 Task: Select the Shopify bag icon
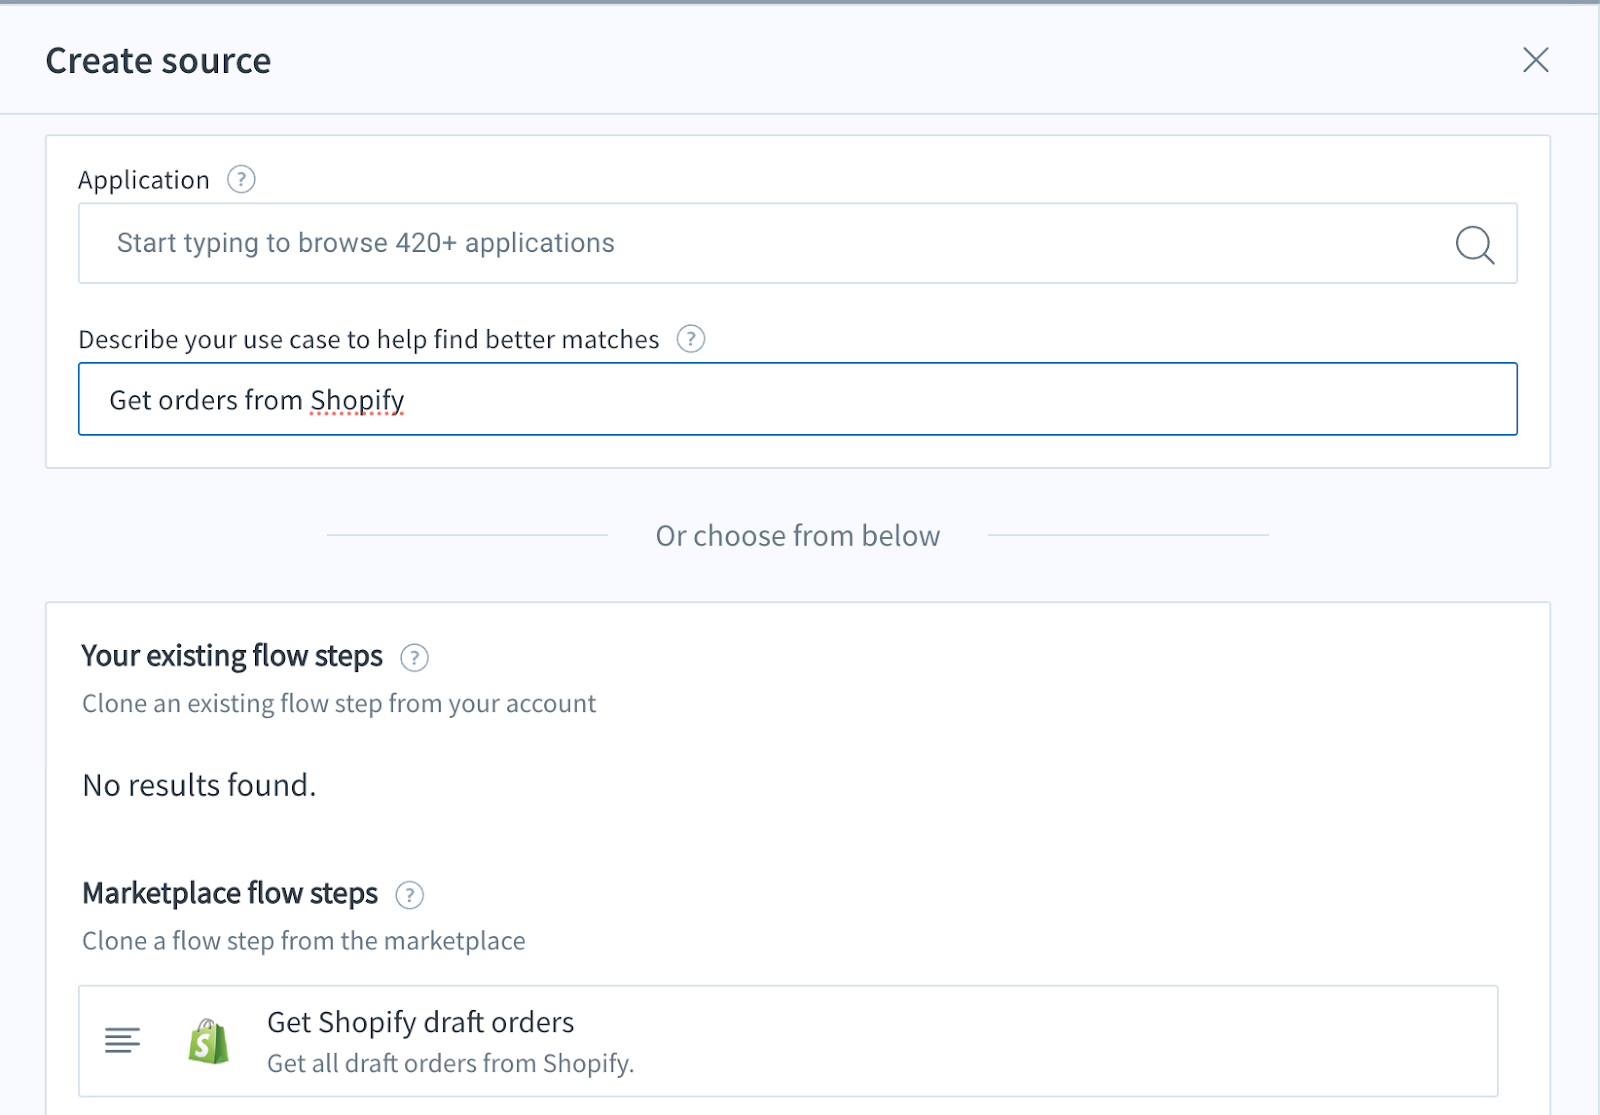click(x=207, y=1040)
